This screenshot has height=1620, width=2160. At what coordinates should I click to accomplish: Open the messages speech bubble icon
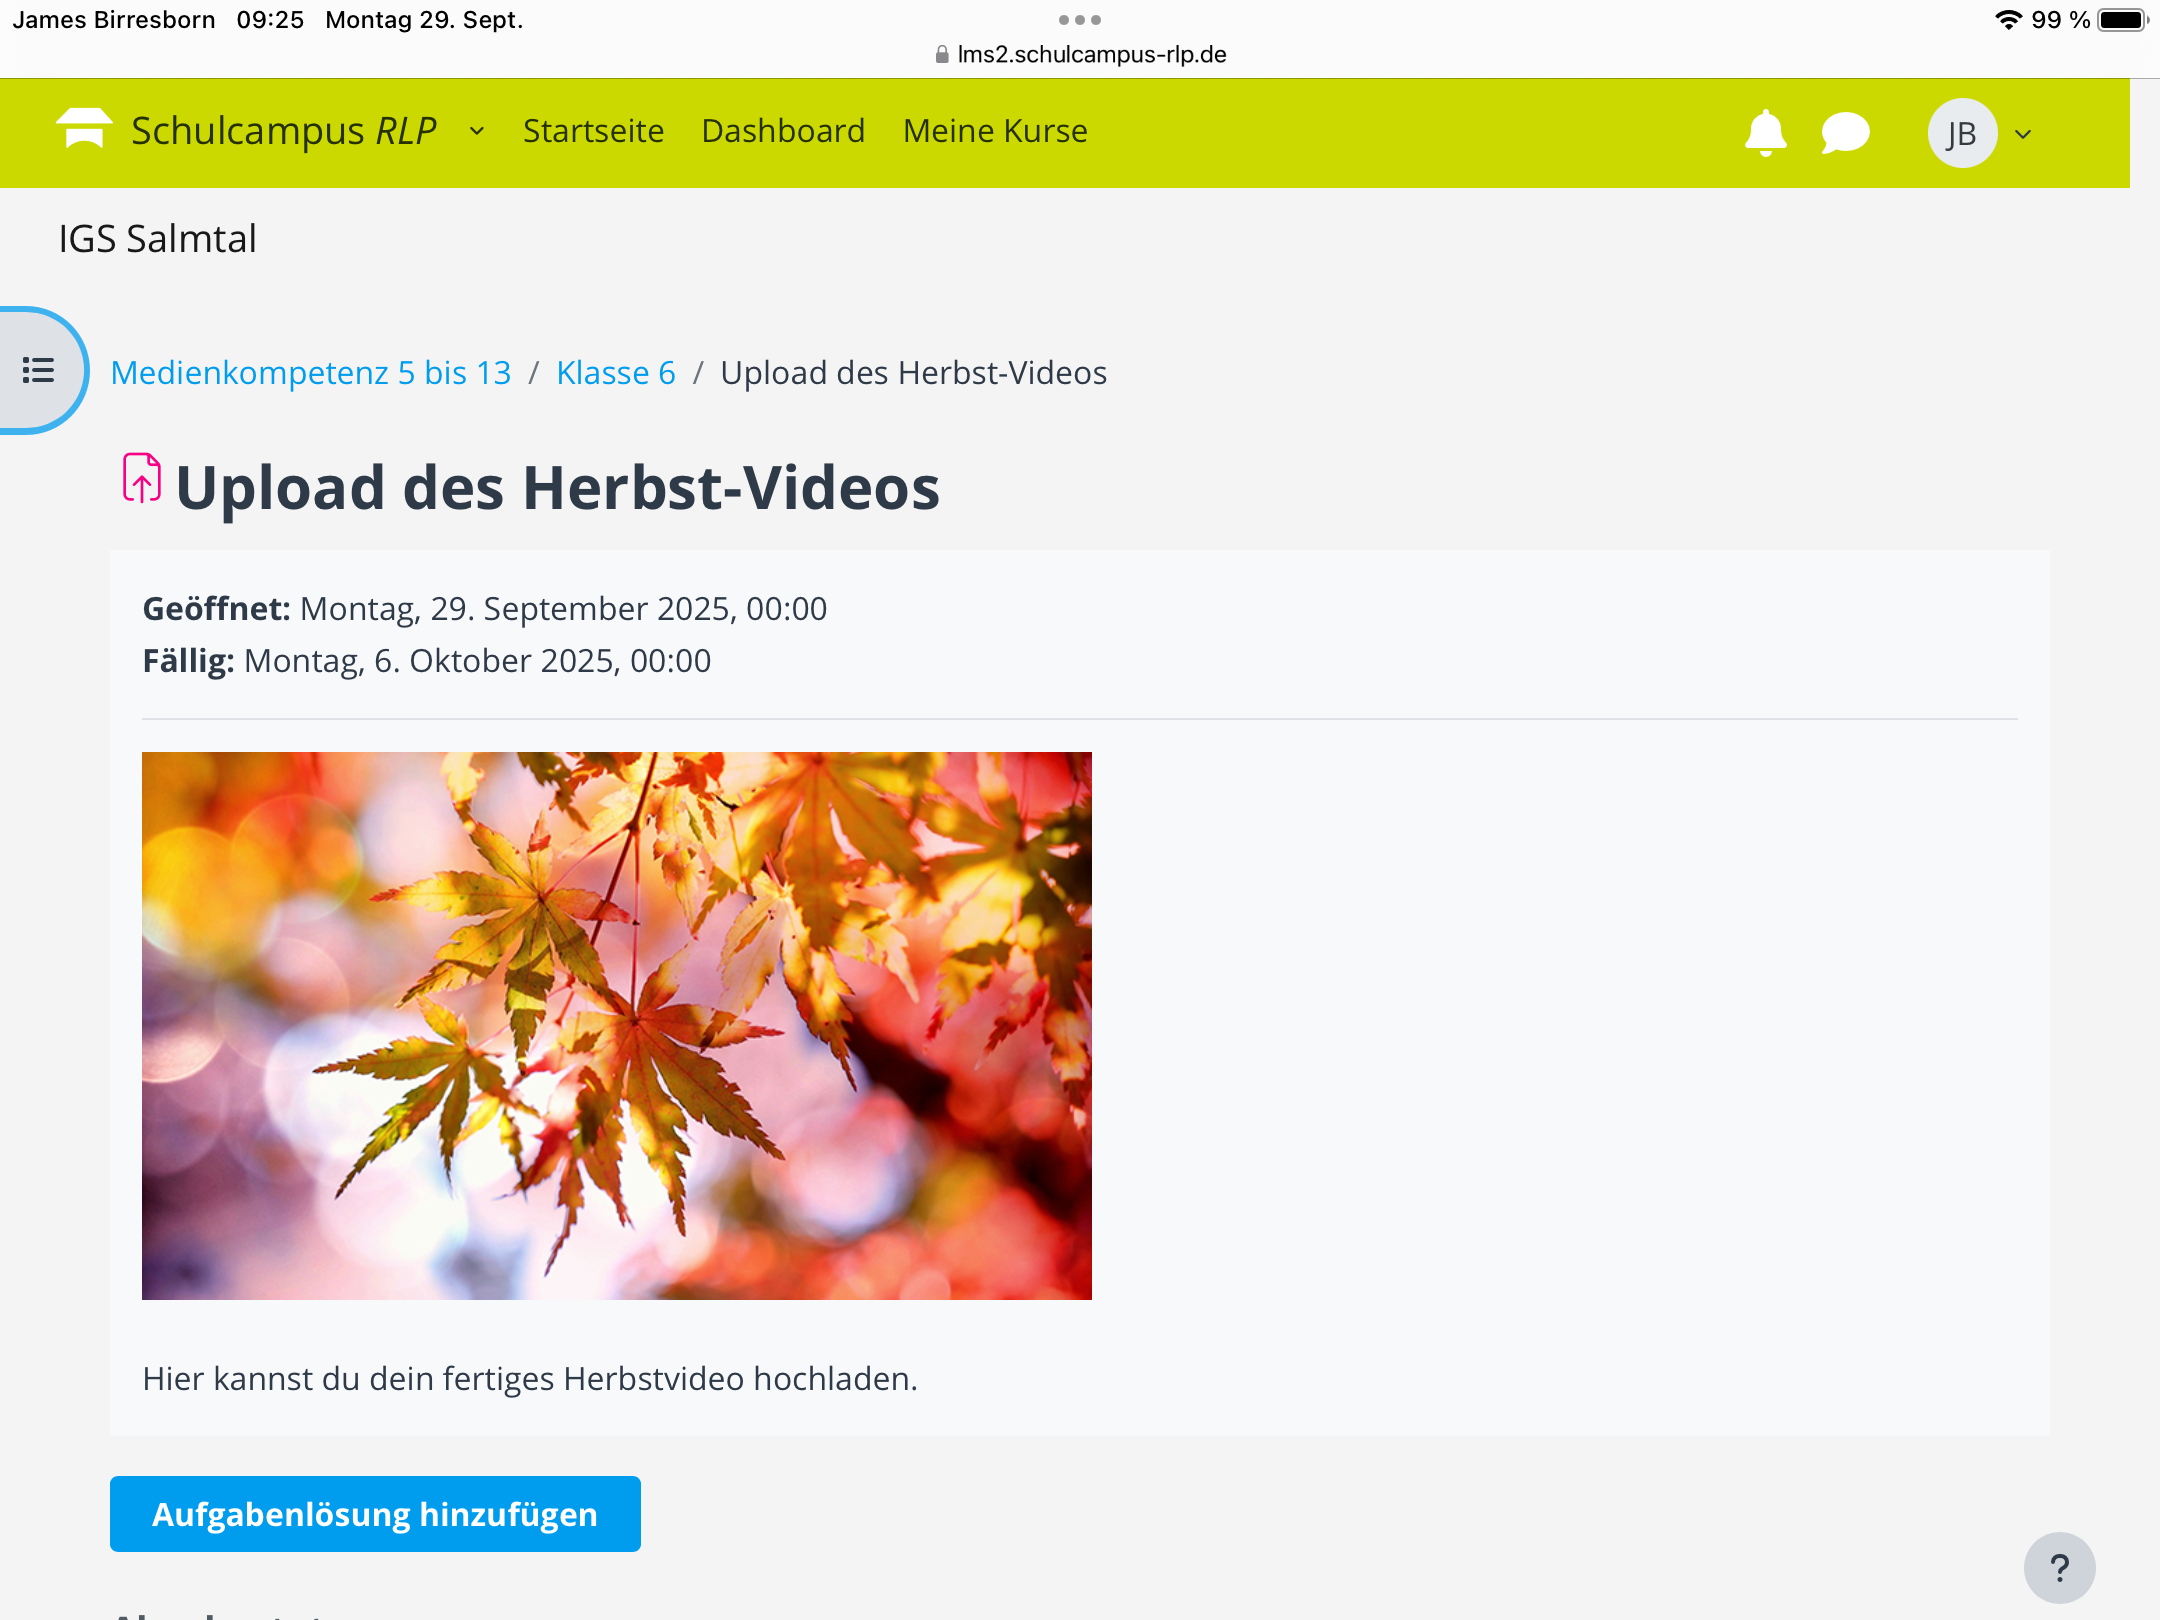(x=1845, y=133)
